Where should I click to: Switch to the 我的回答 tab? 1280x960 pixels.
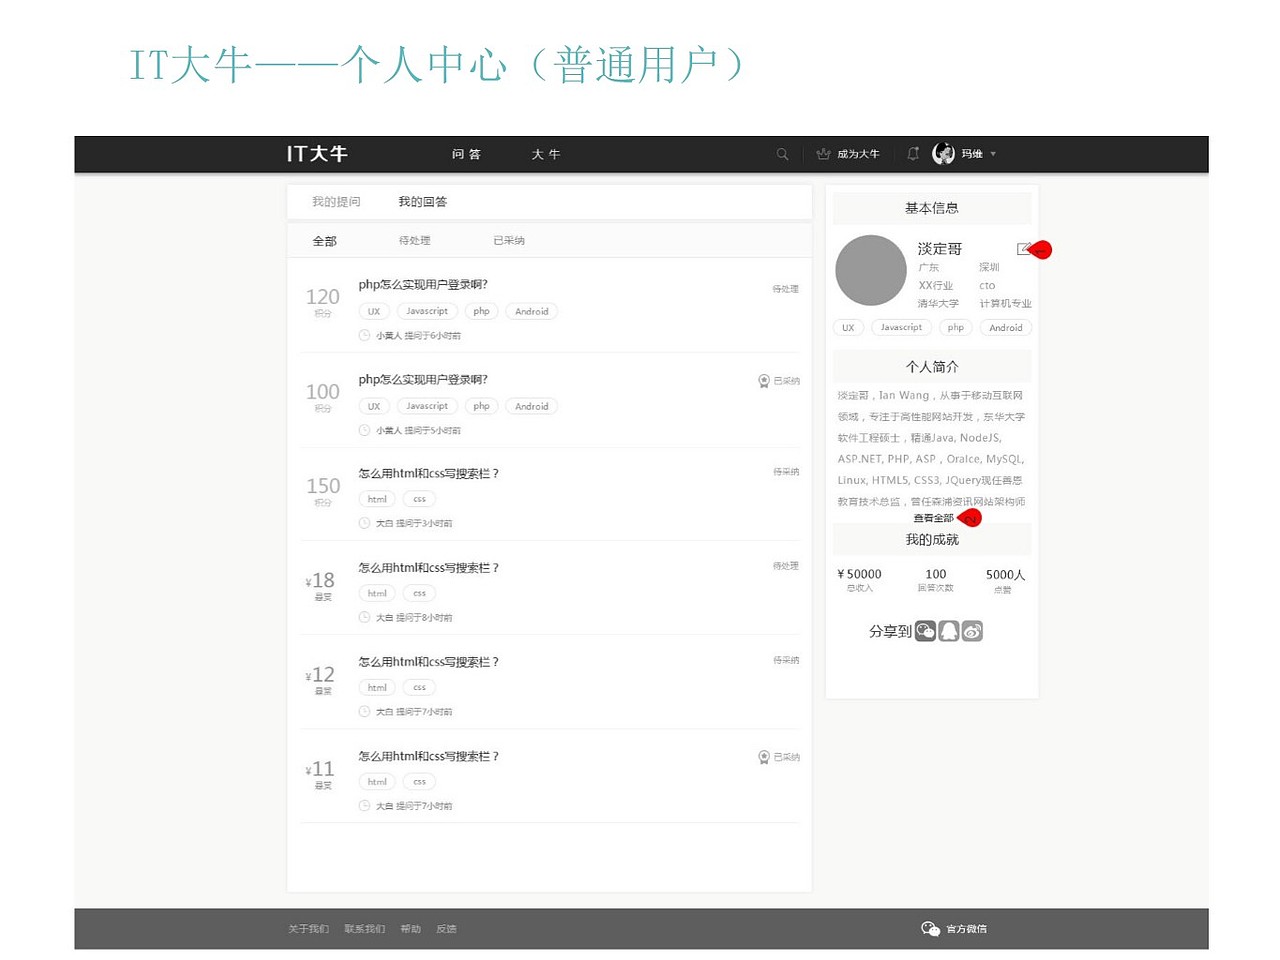pos(423,202)
